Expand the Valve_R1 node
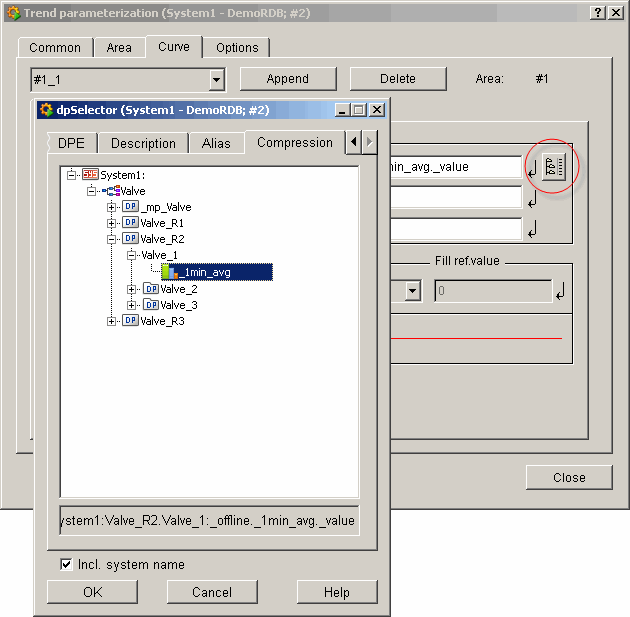 111,223
